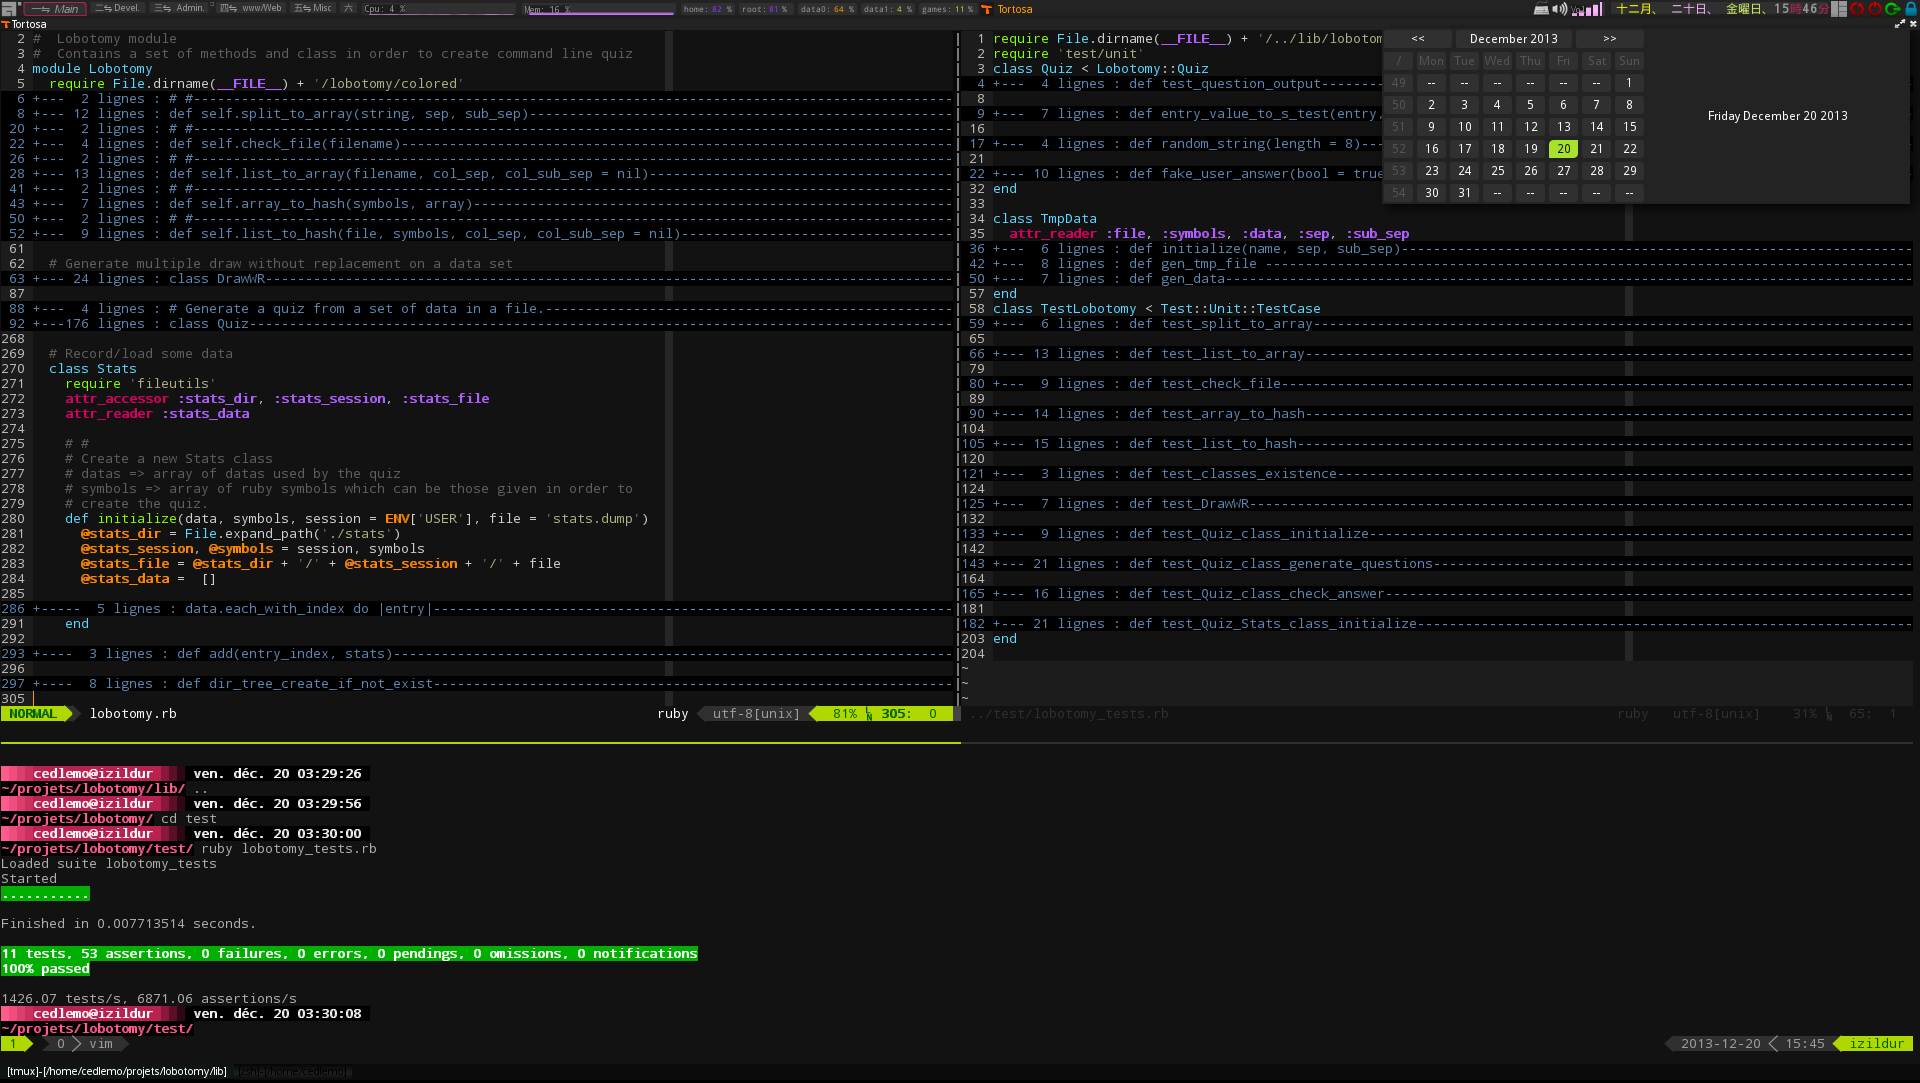
Task: Click the home: 82% disk usage widget
Action: tap(707, 9)
